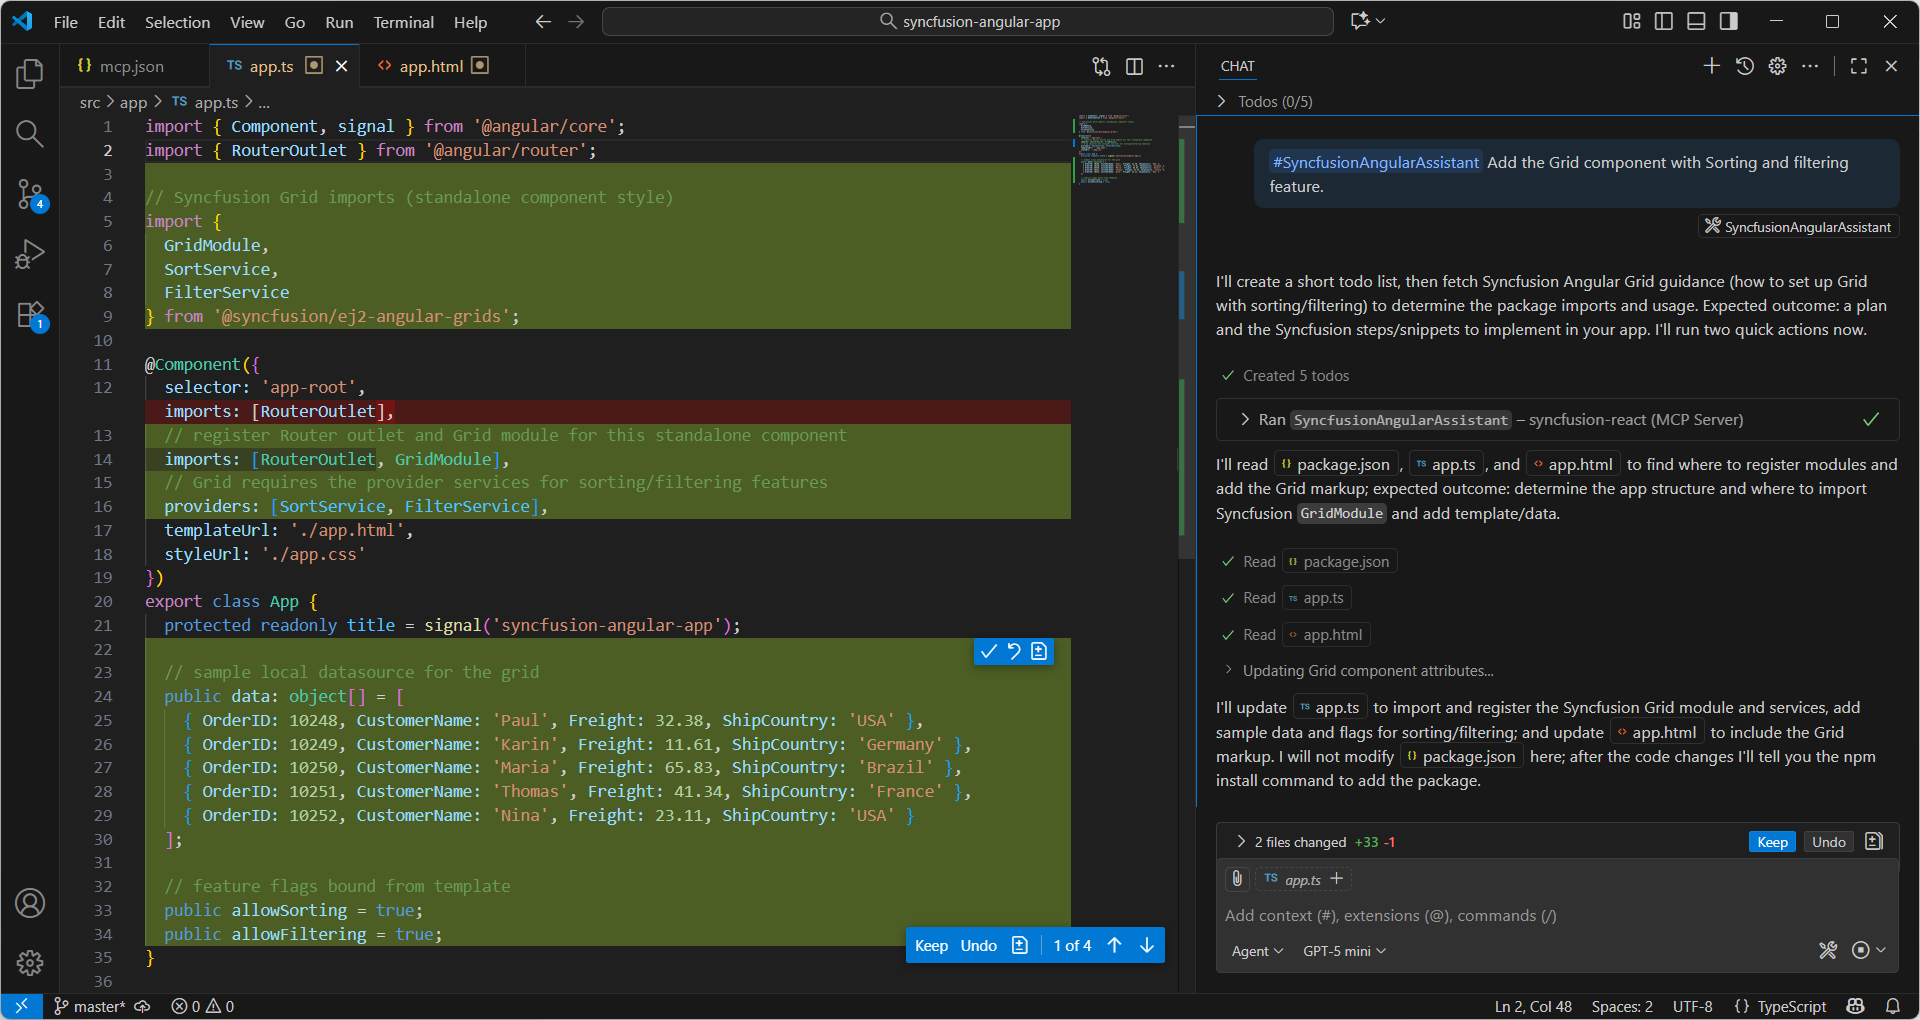Attach a file using the paperclip icon
This screenshot has height=1020, width=1920.
coord(1237,879)
